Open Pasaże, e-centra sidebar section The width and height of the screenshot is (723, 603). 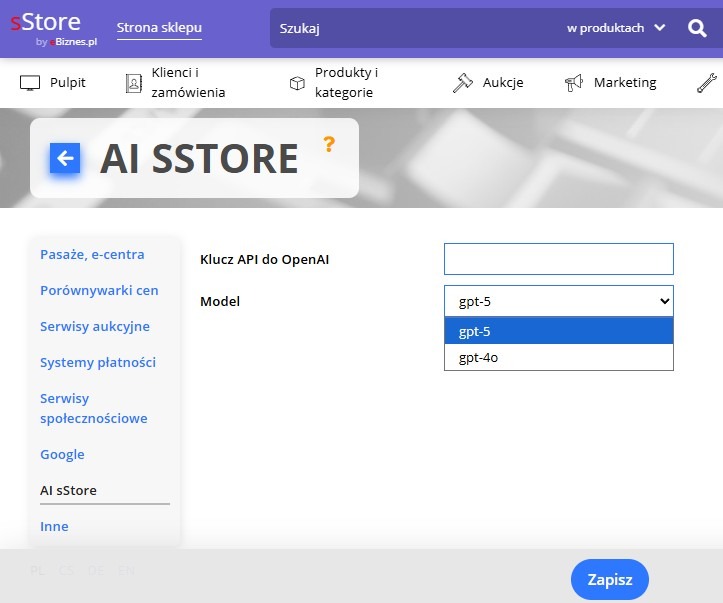click(x=92, y=254)
